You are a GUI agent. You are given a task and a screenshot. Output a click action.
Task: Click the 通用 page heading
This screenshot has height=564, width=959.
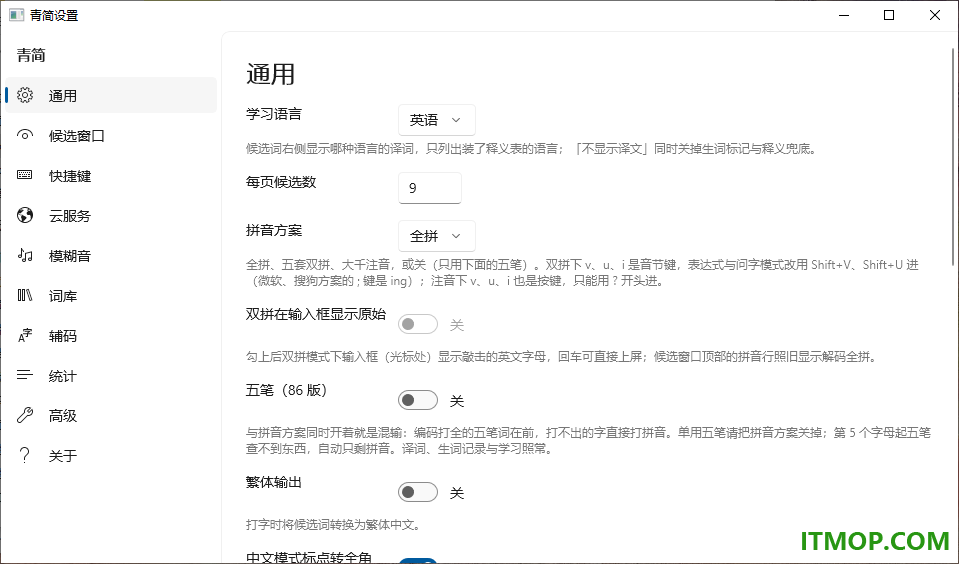pyautogui.click(x=270, y=74)
